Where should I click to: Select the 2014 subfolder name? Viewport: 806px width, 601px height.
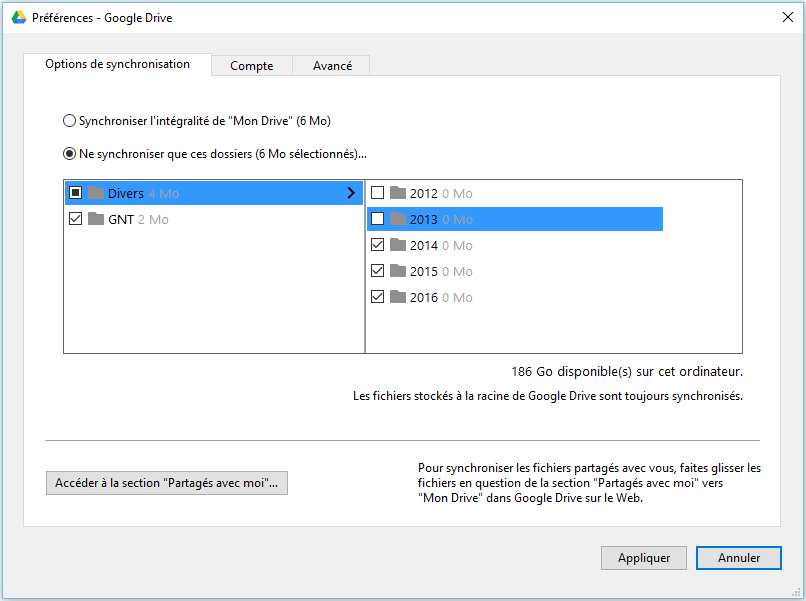pyautogui.click(x=424, y=245)
